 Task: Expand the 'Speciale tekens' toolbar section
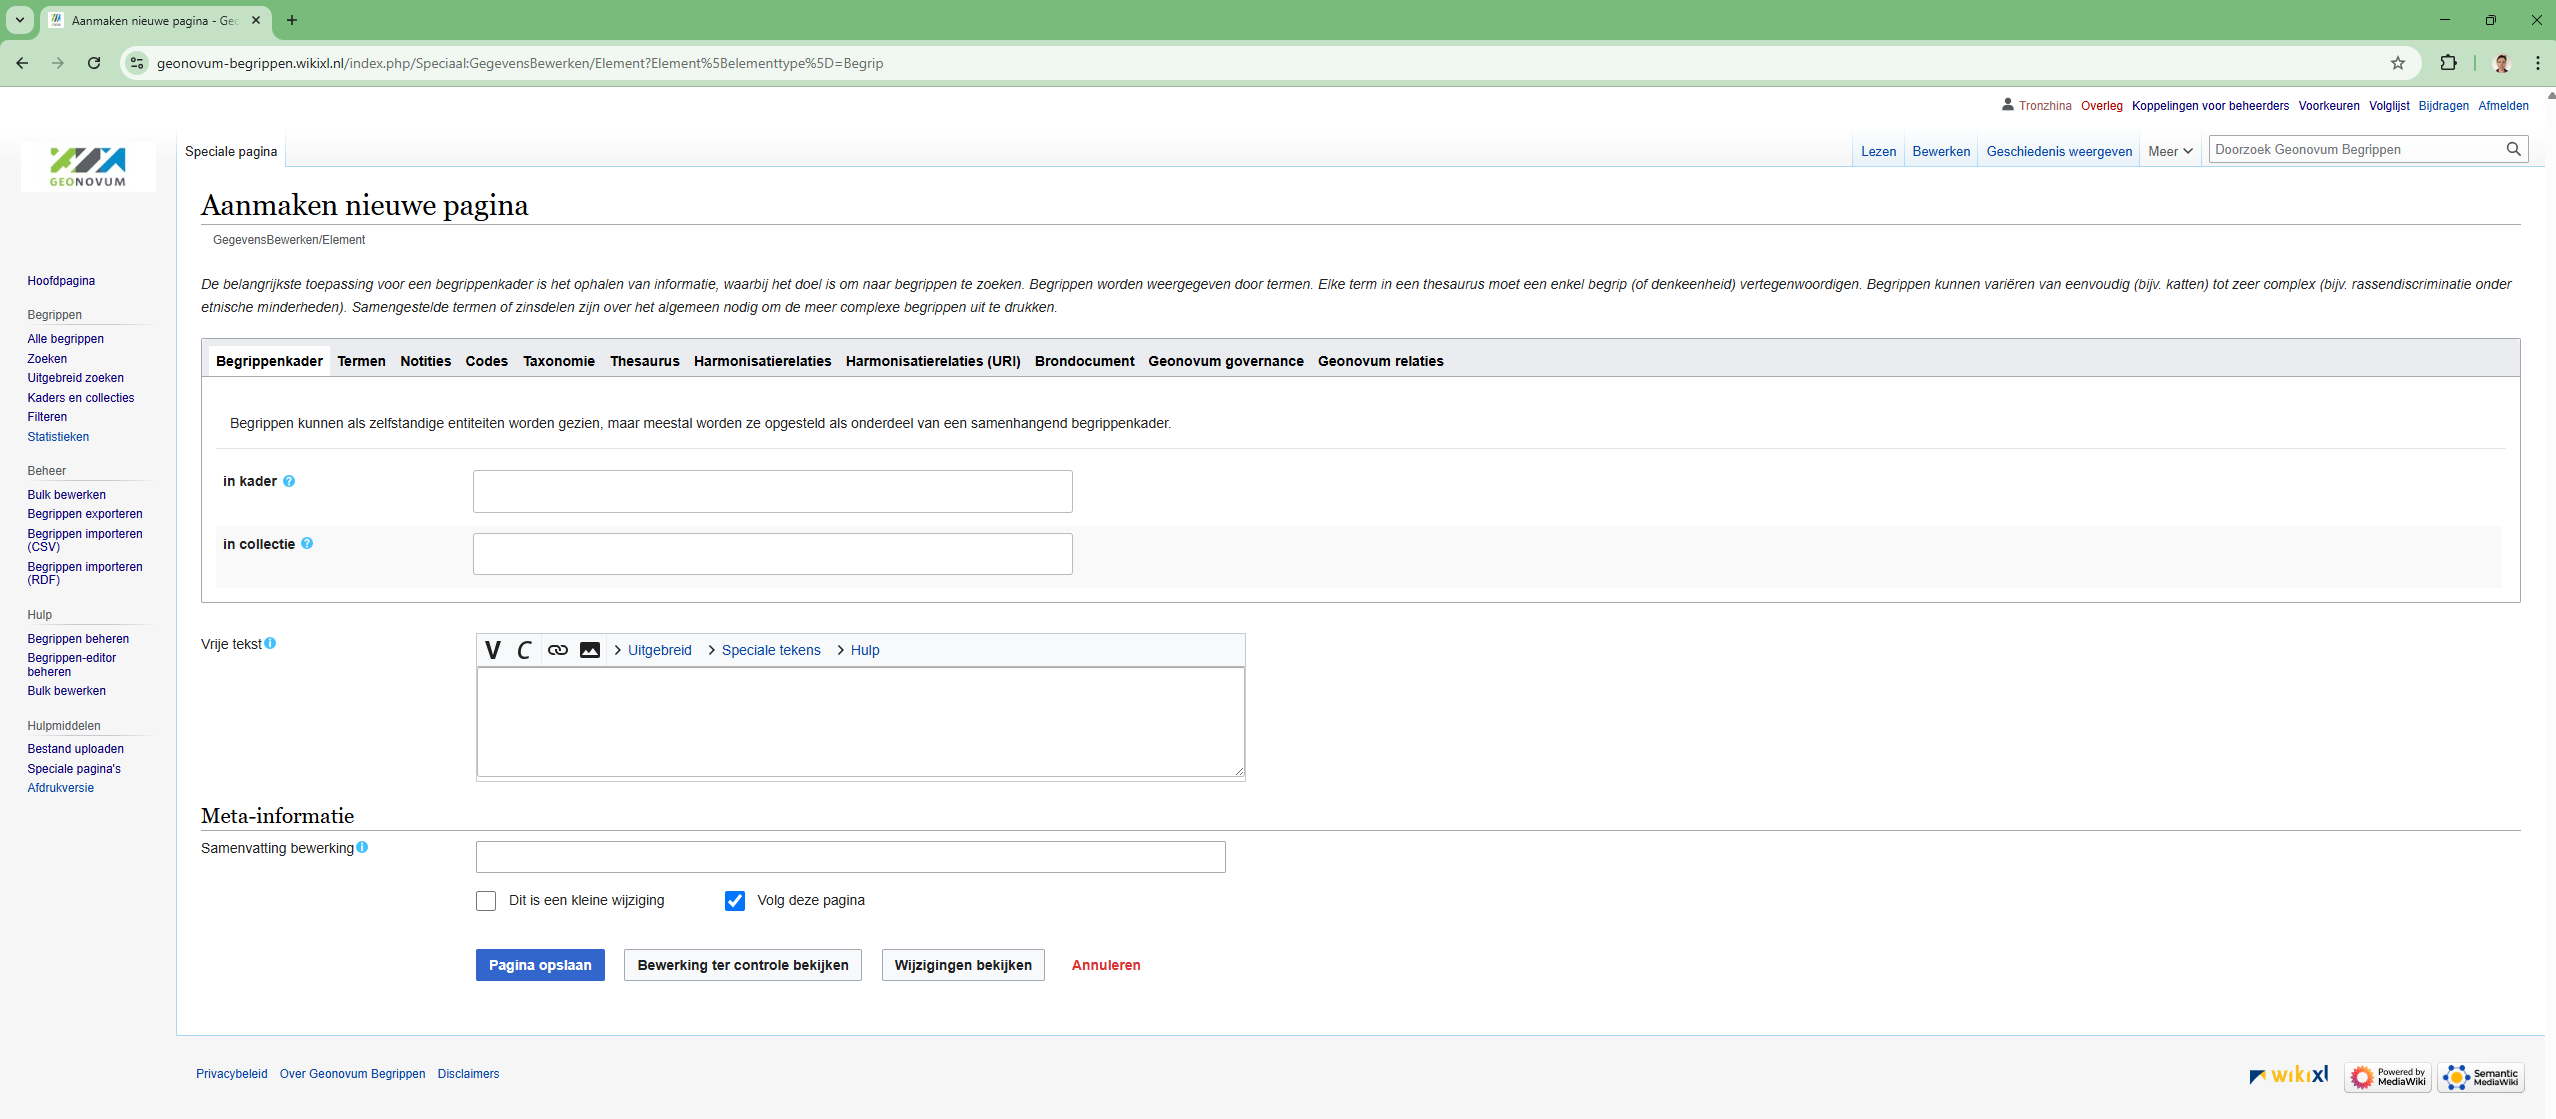point(770,650)
